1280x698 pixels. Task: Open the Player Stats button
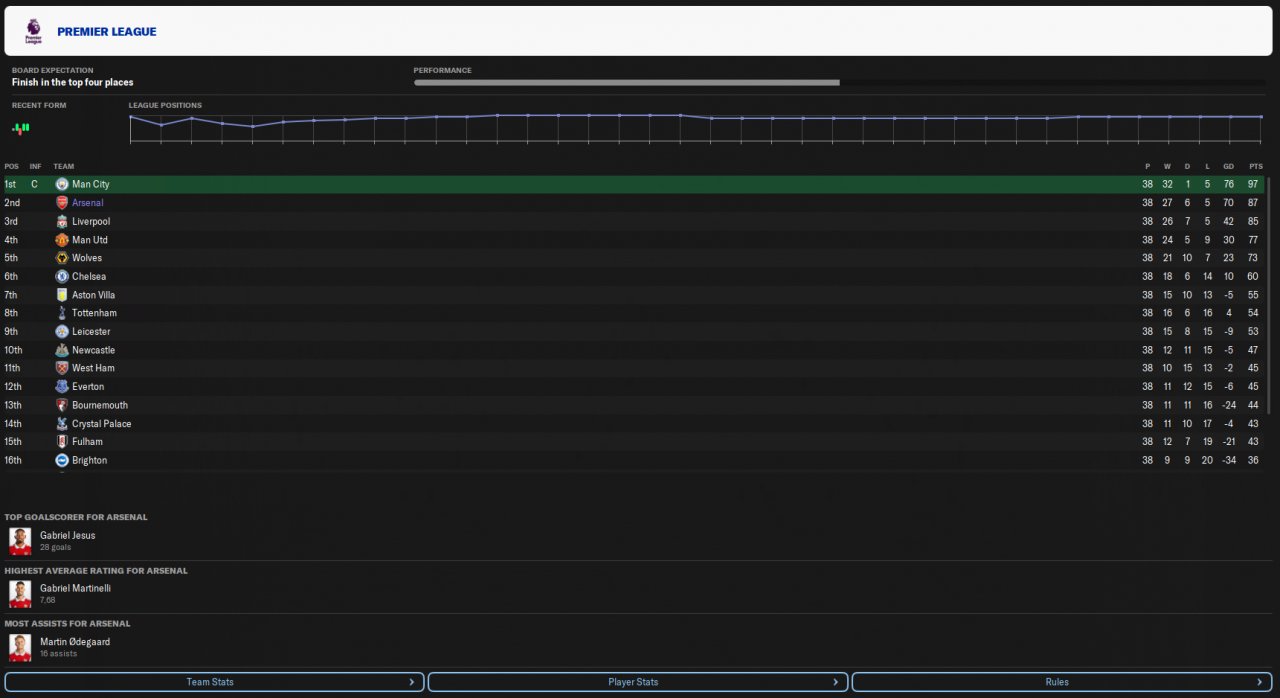[x=637, y=682]
